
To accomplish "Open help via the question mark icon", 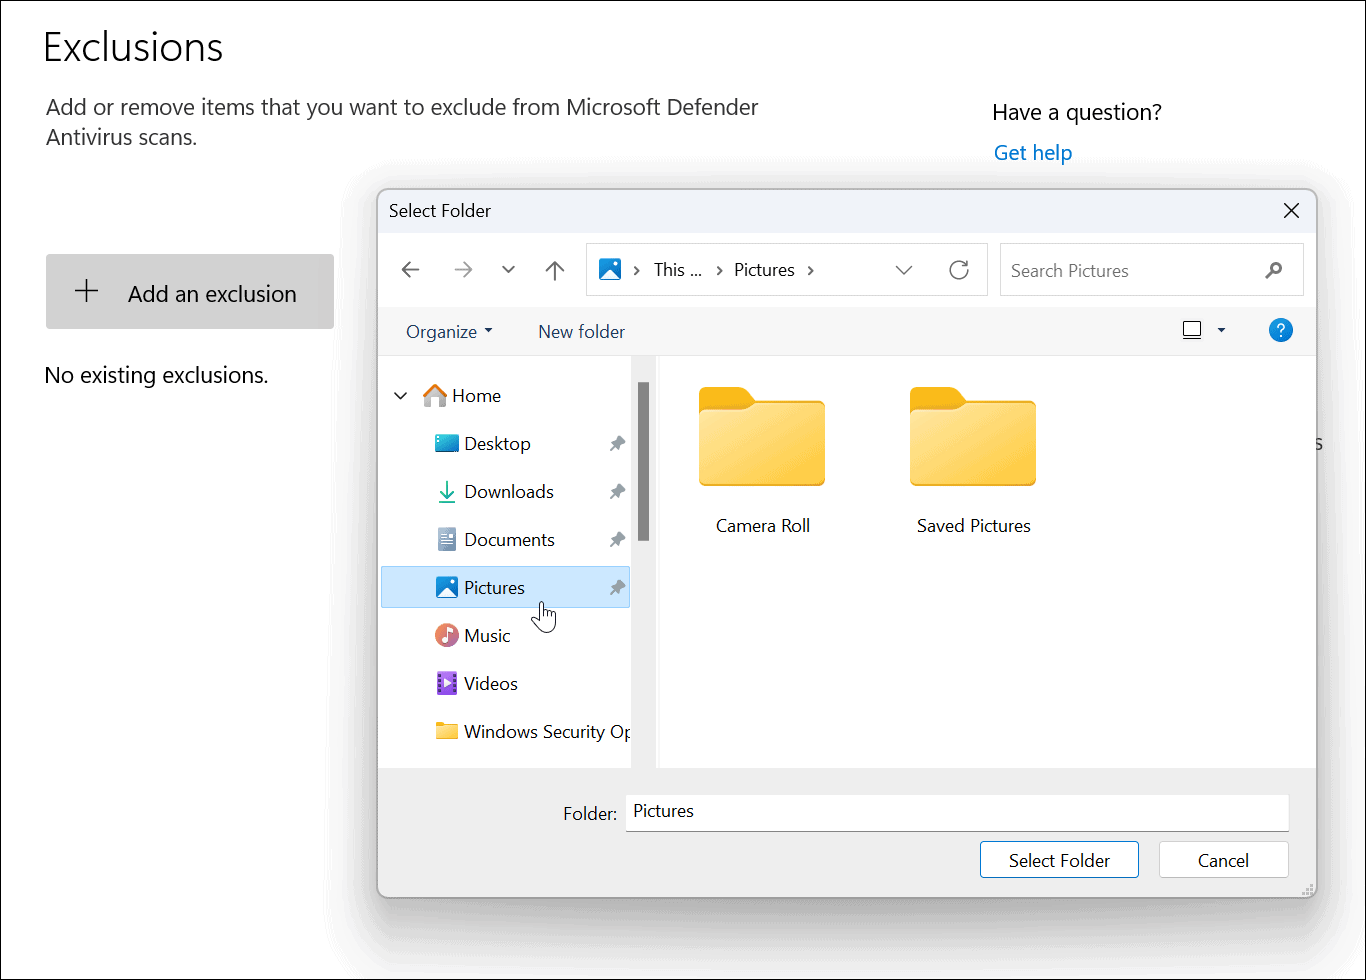I will (x=1281, y=330).
